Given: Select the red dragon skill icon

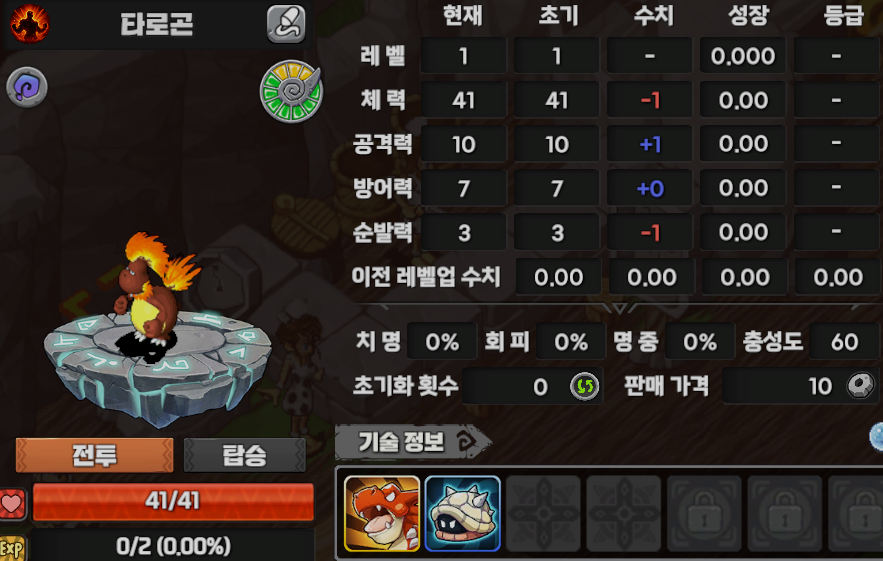Looking at the screenshot, I should coord(382,513).
